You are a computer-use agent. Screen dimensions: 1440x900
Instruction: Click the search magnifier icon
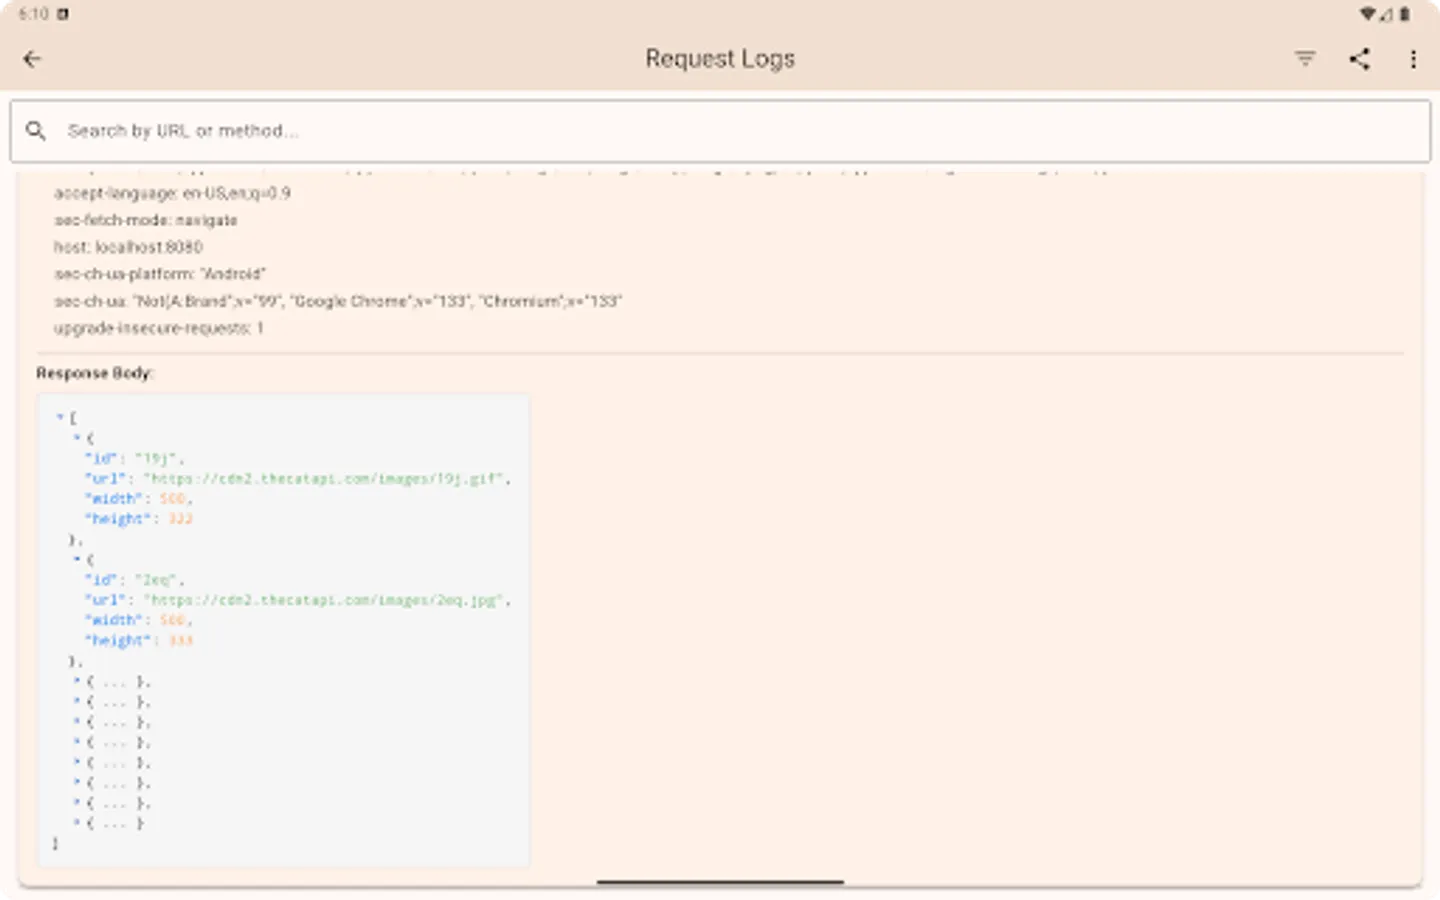[36, 130]
